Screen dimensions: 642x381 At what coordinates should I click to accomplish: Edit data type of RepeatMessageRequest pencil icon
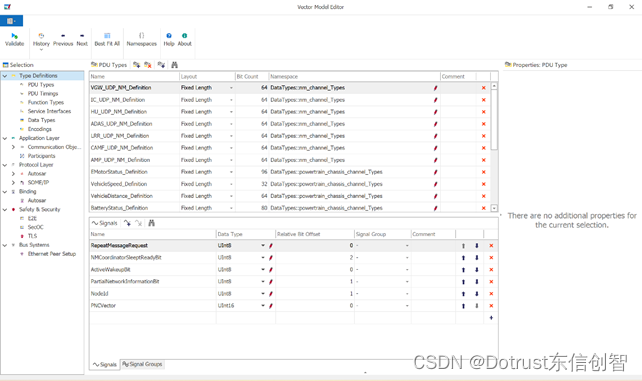[271, 246]
